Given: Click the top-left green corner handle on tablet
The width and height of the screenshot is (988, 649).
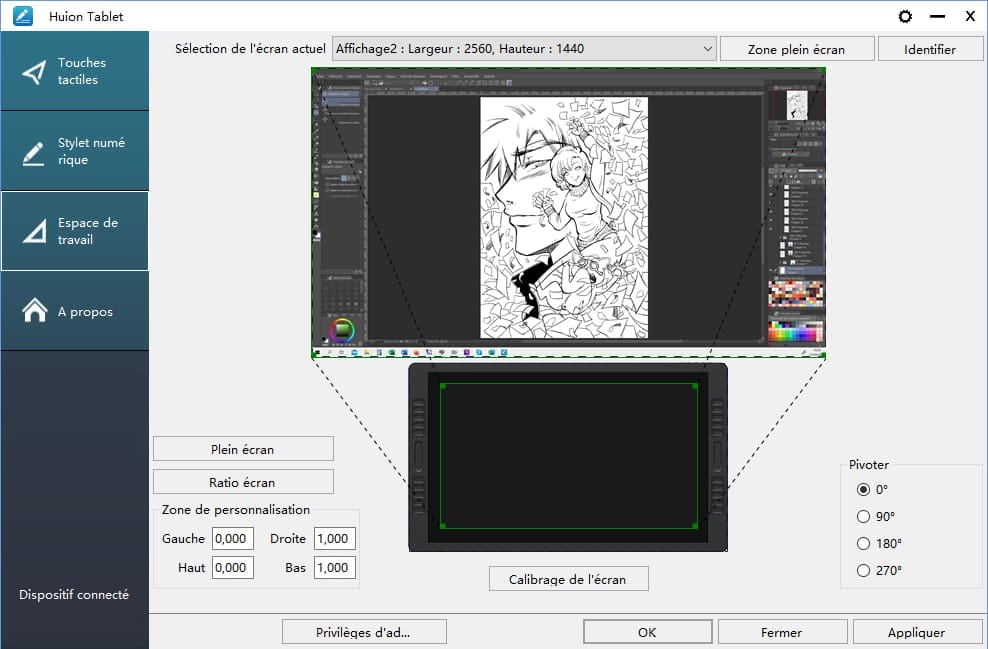Looking at the screenshot, I should (443, 386).
